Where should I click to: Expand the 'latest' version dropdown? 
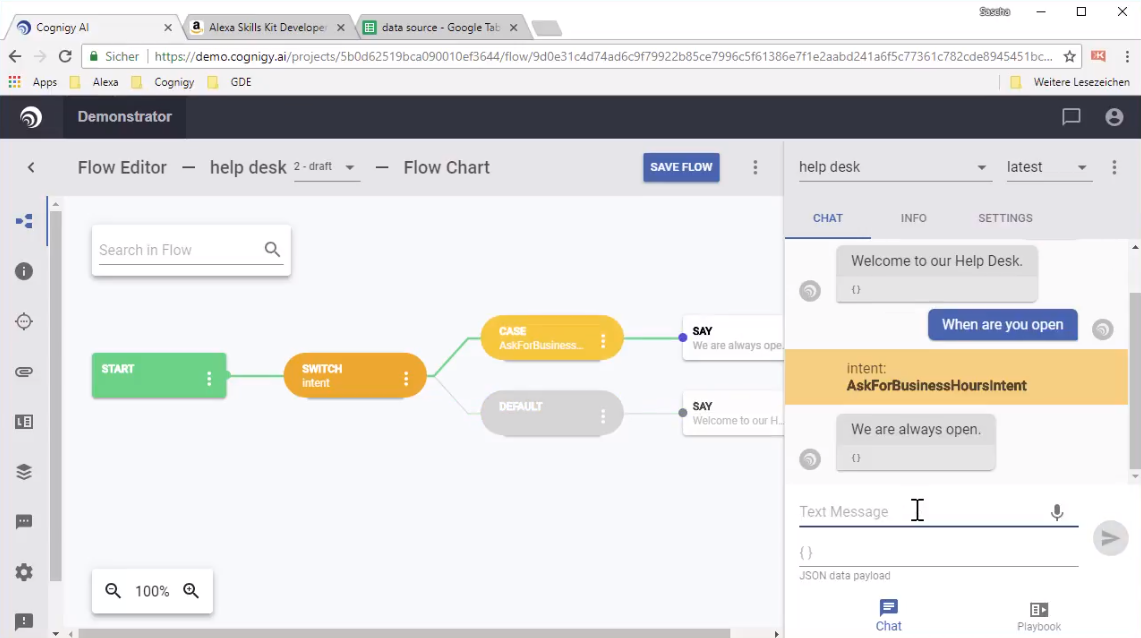coord(1047,167)
